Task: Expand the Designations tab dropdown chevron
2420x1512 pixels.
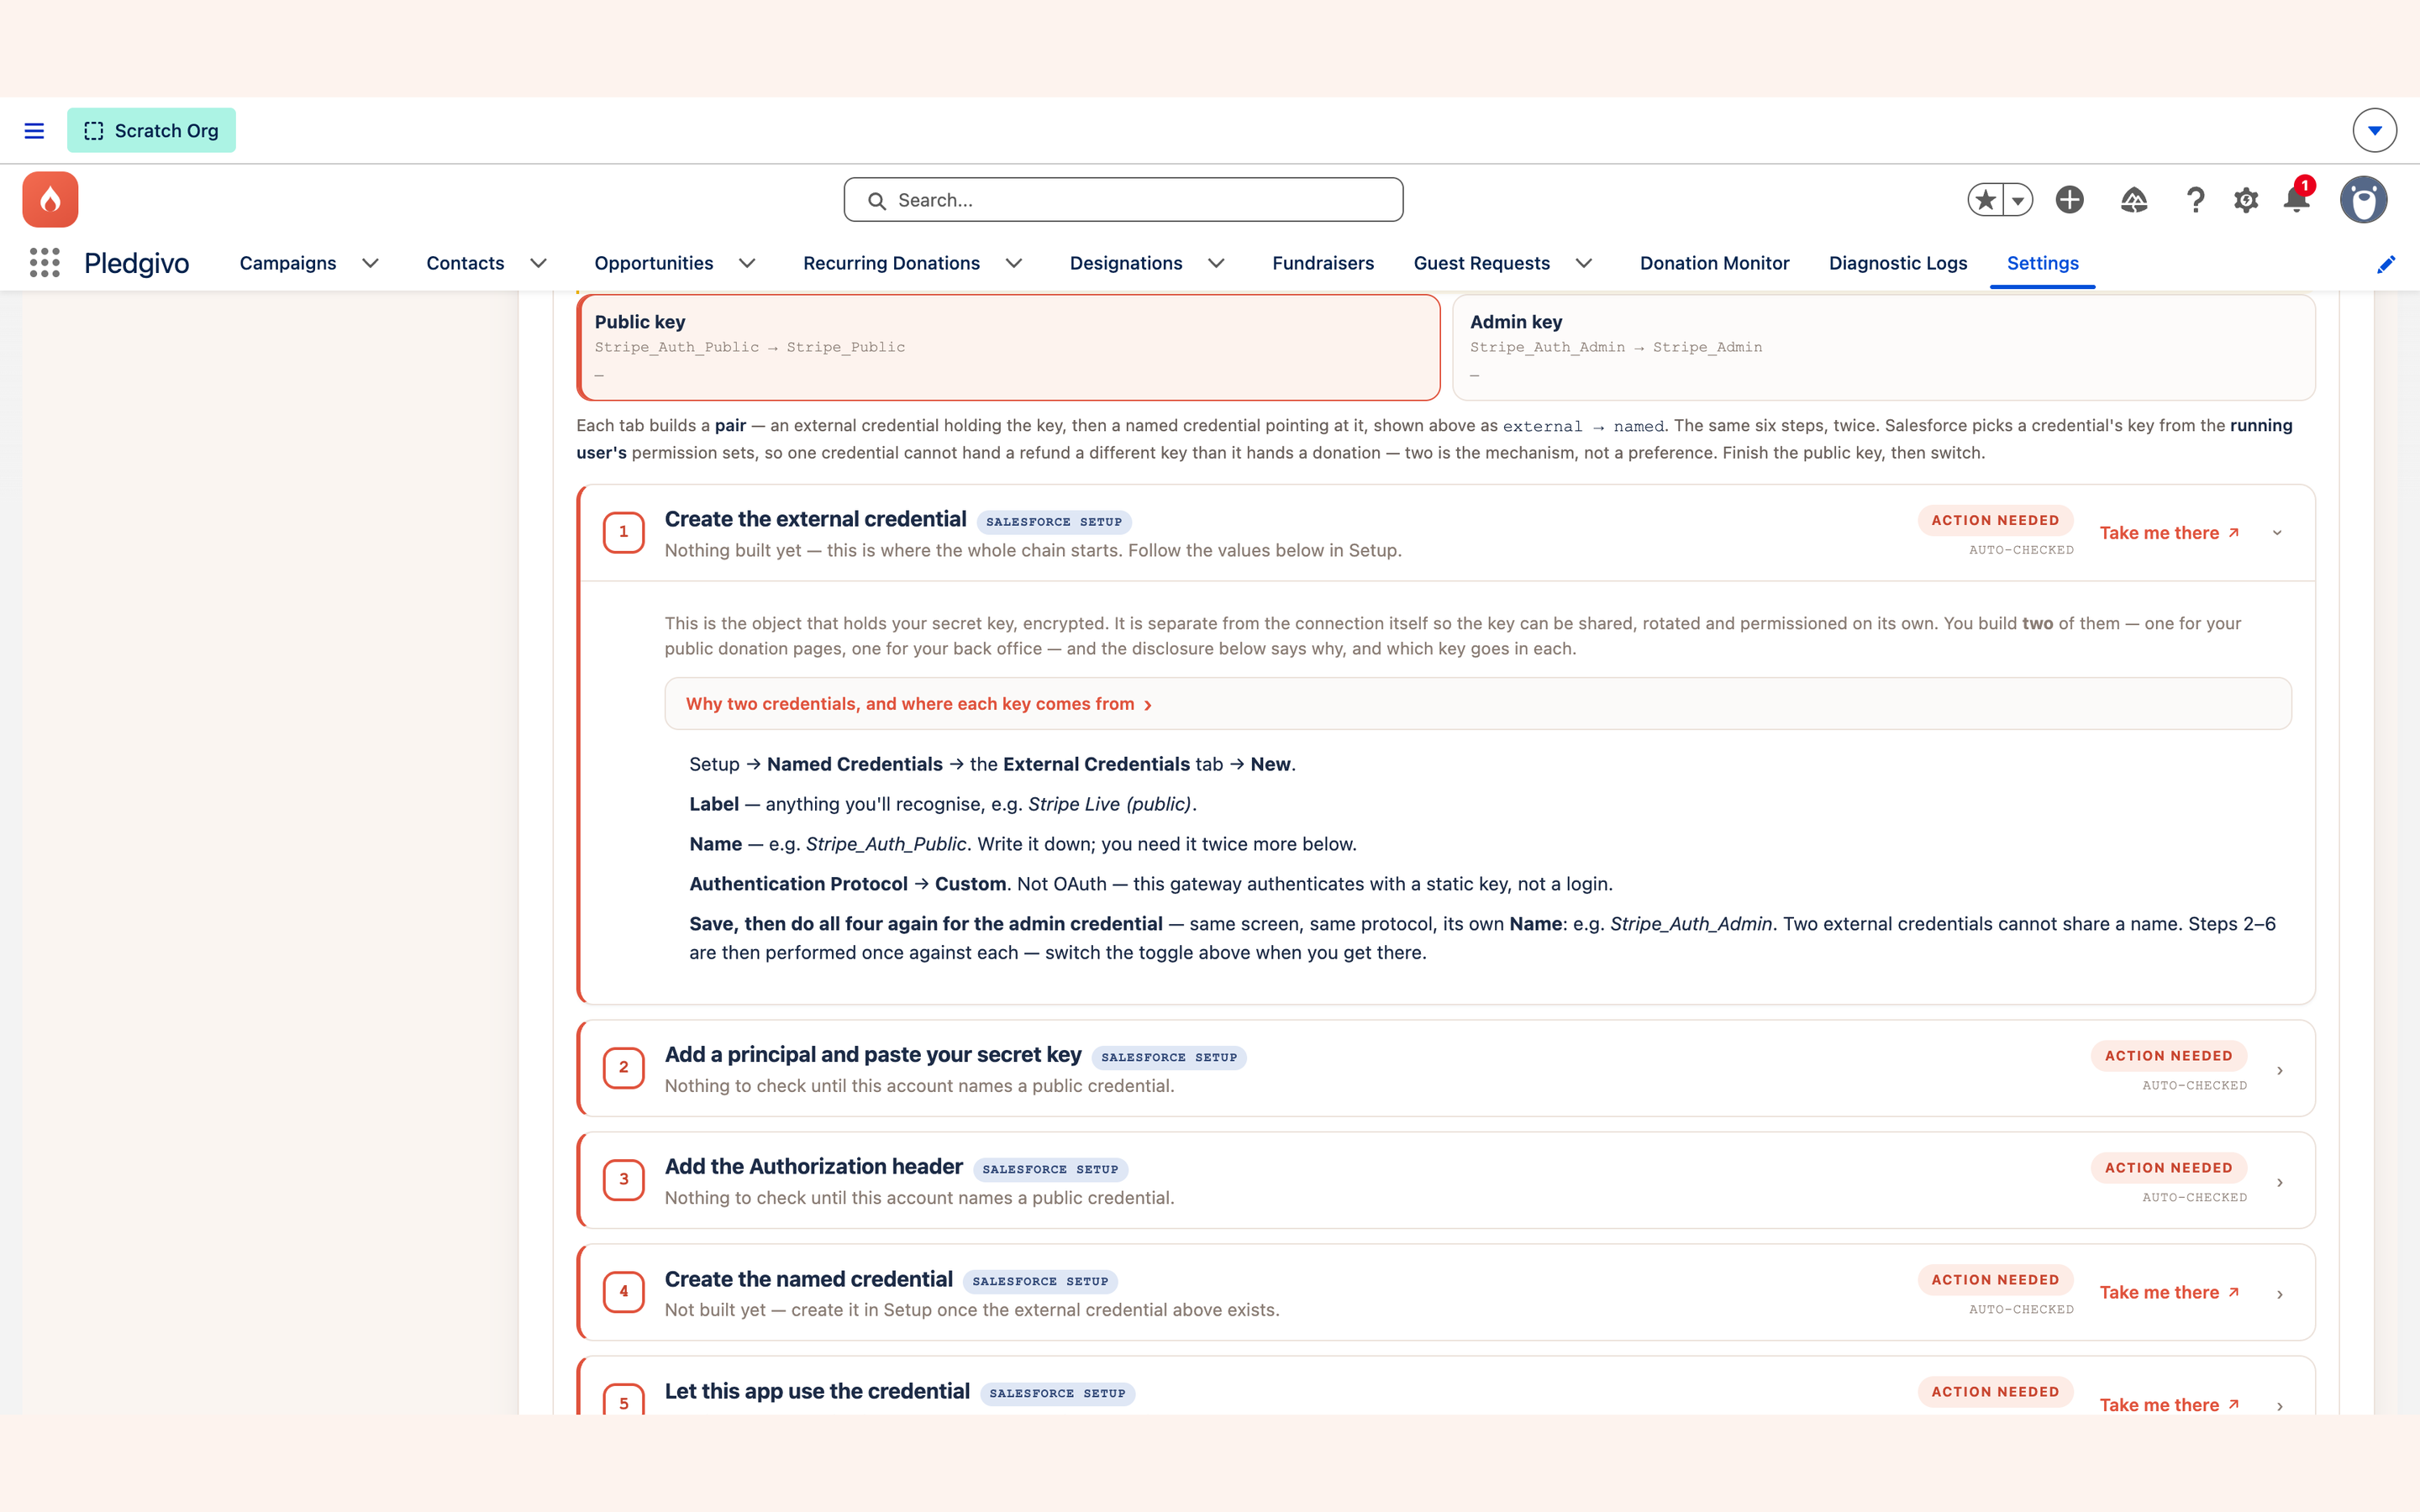Action: pyautogui.click(x=1216, y=263)
